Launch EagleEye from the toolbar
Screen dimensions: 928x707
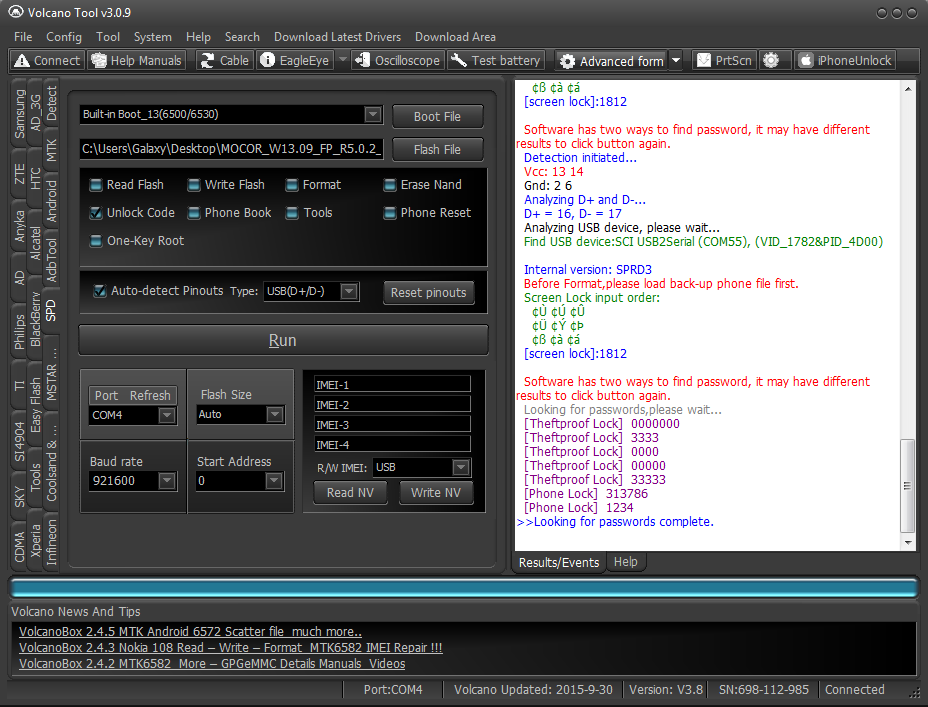pos(294,61)
